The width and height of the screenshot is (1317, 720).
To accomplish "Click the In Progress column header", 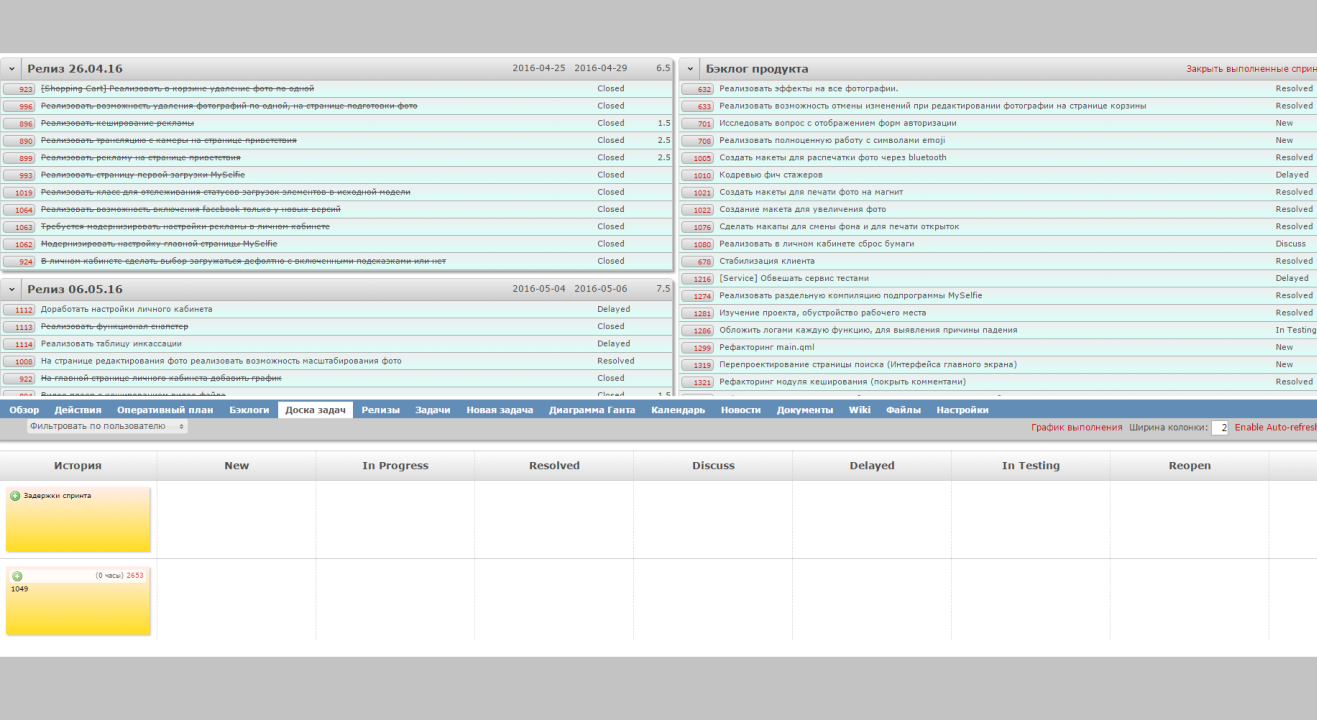I will (x=395, y=466).
